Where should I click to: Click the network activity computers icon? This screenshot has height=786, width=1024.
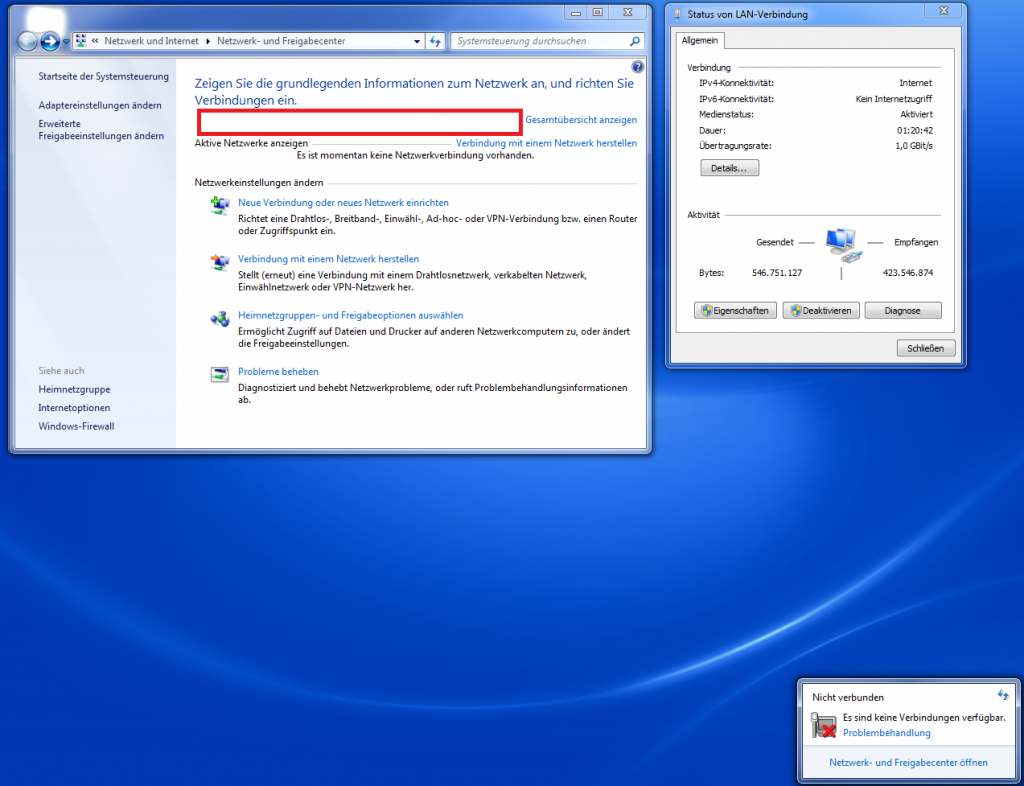click(842, 244)
